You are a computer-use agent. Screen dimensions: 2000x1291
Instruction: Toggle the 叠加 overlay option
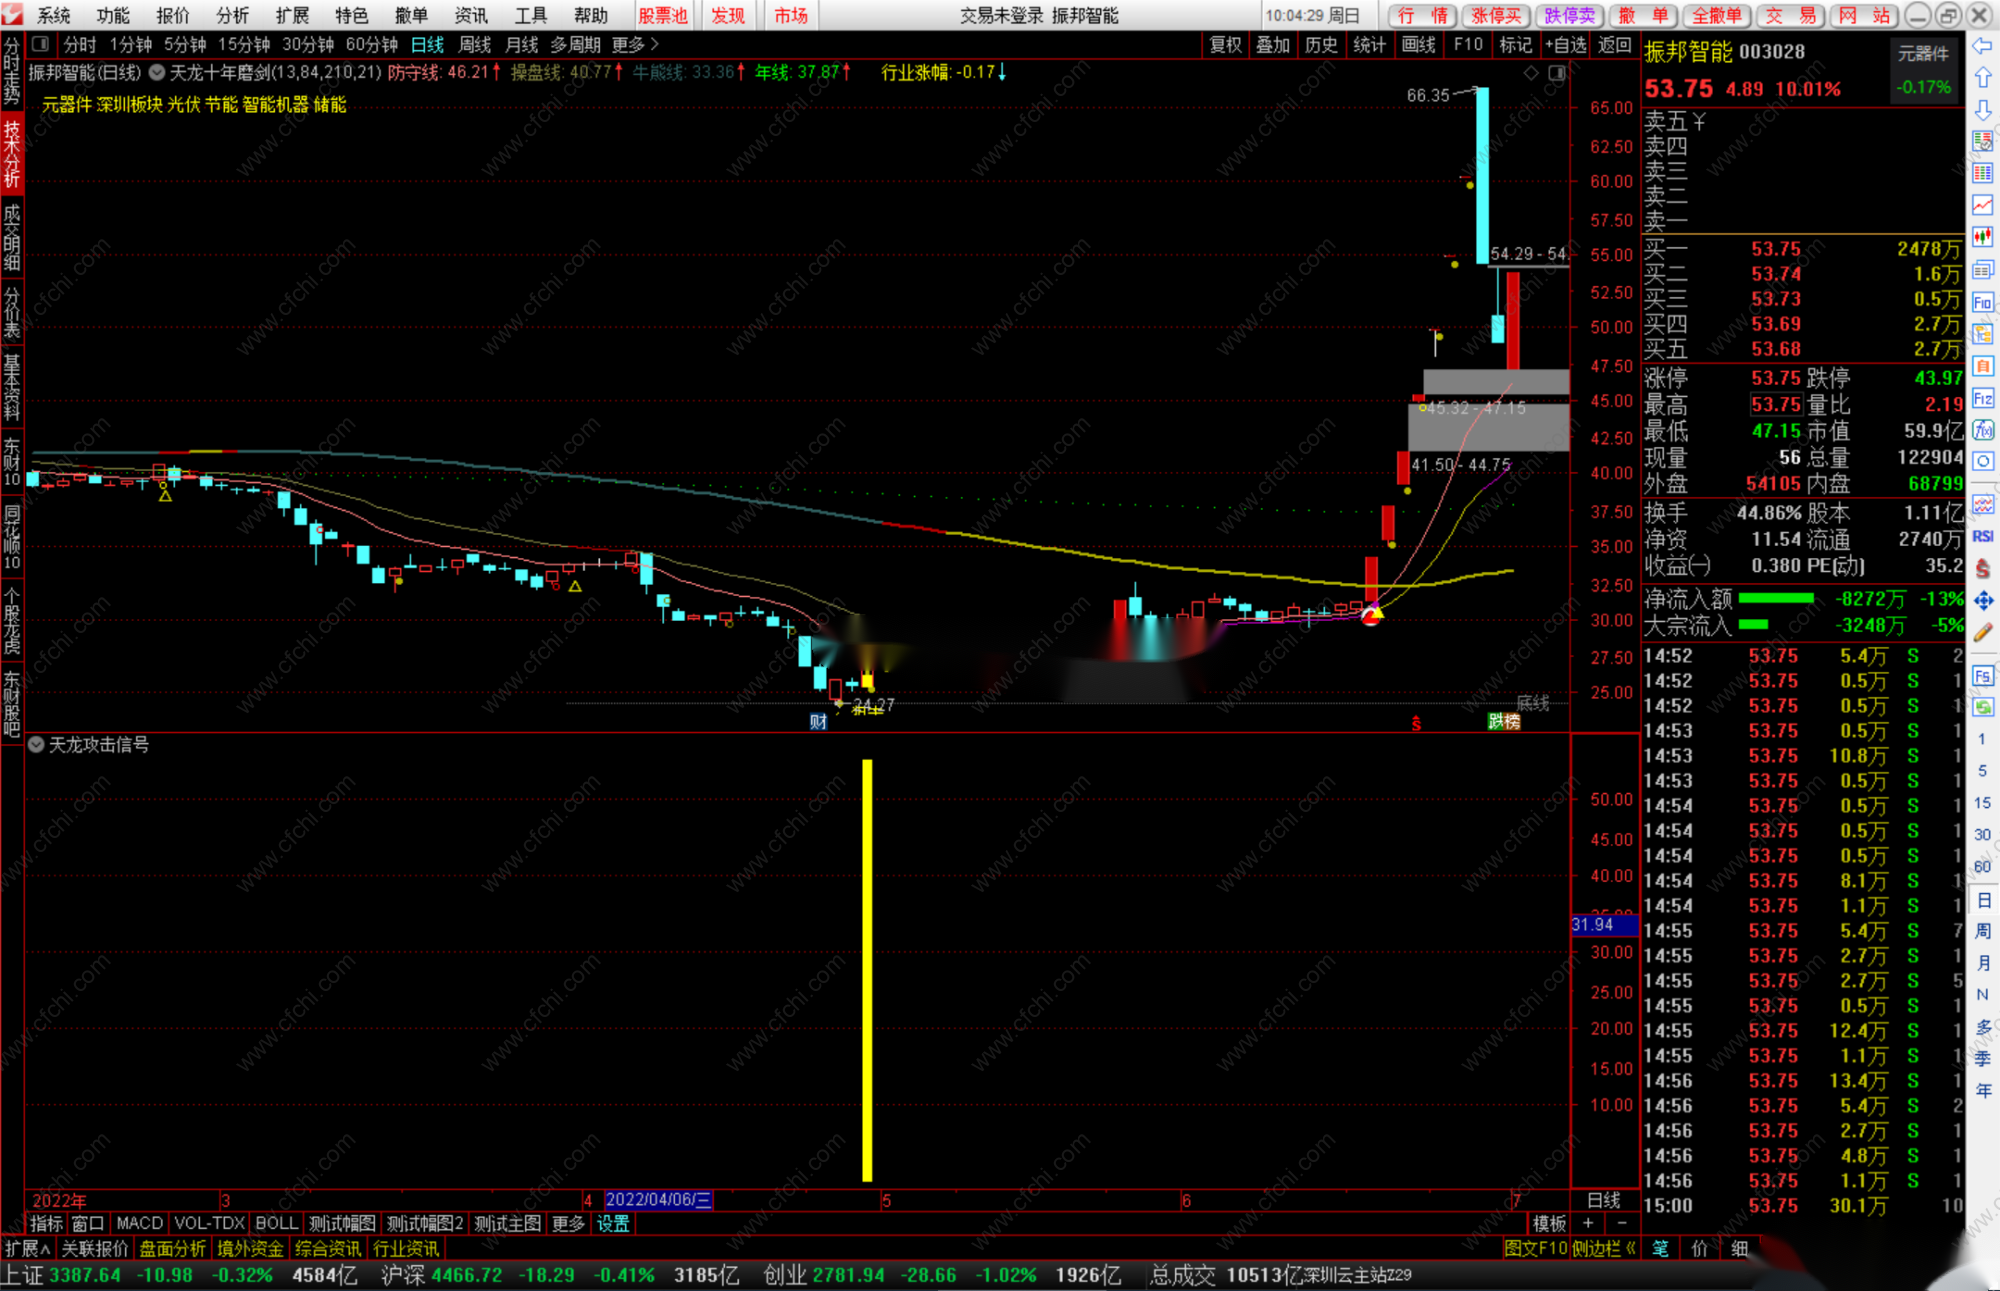[x=1272, y=44]
